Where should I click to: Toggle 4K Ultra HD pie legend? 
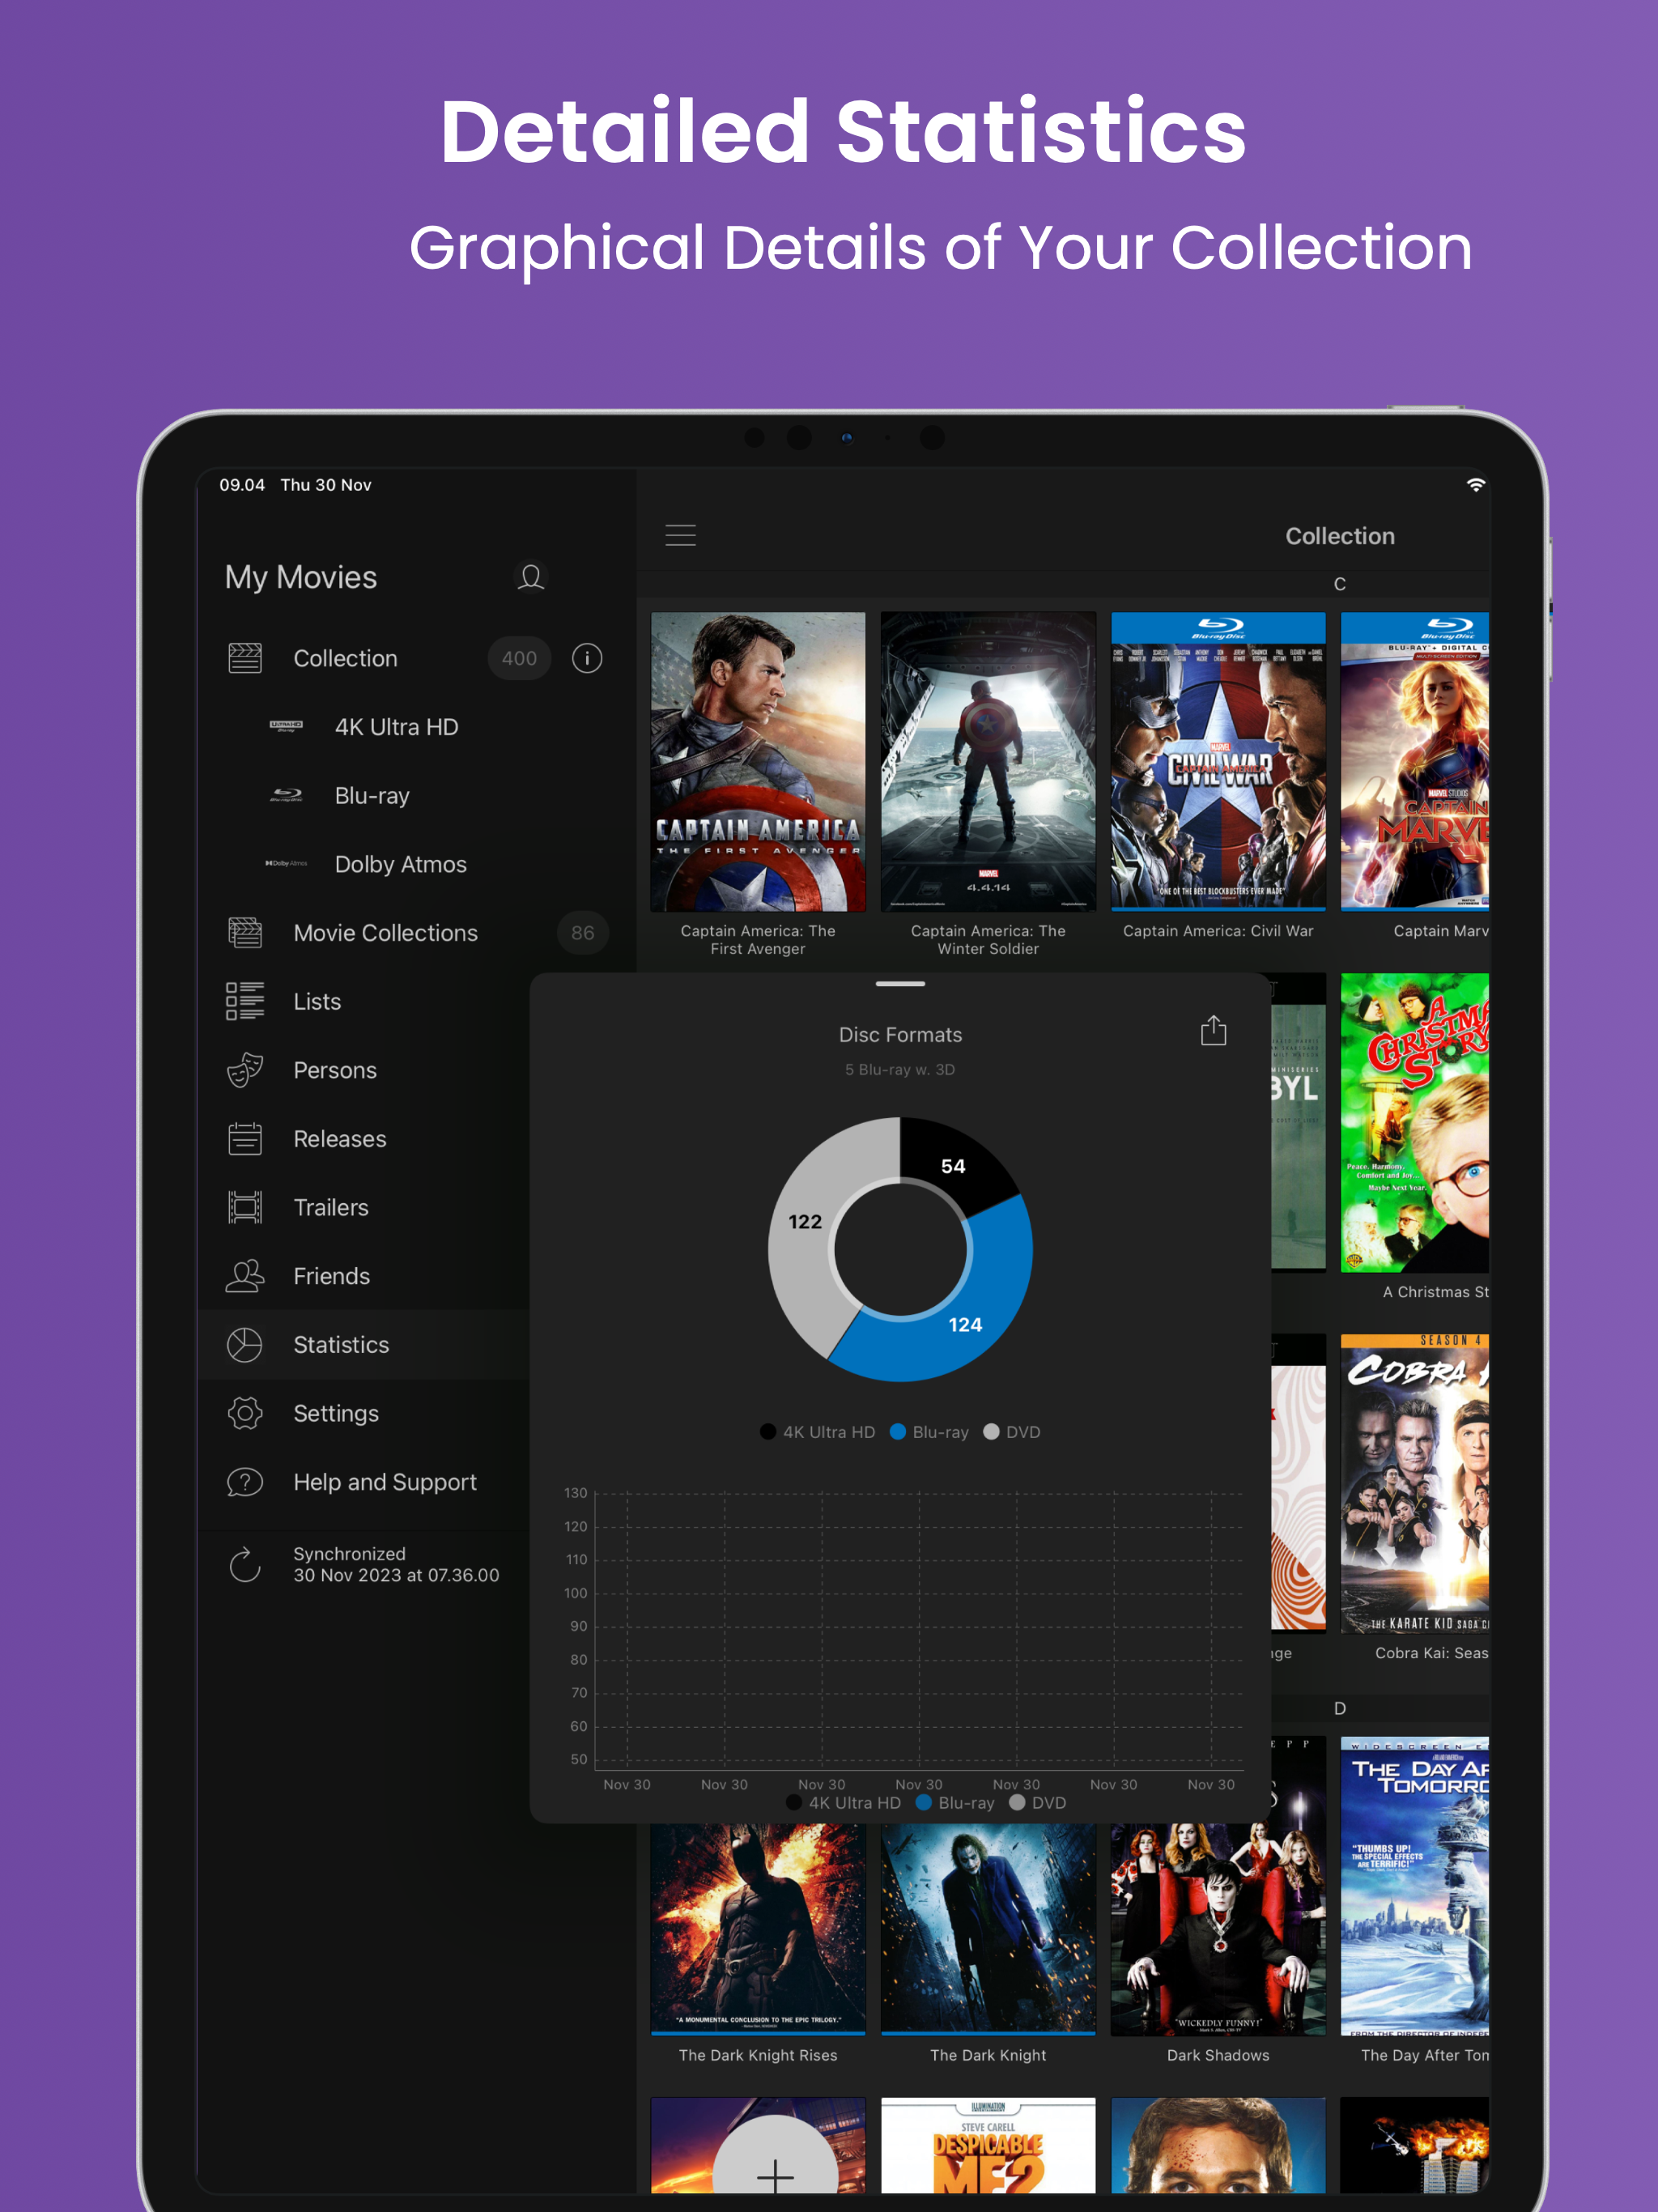(817, 1432)
